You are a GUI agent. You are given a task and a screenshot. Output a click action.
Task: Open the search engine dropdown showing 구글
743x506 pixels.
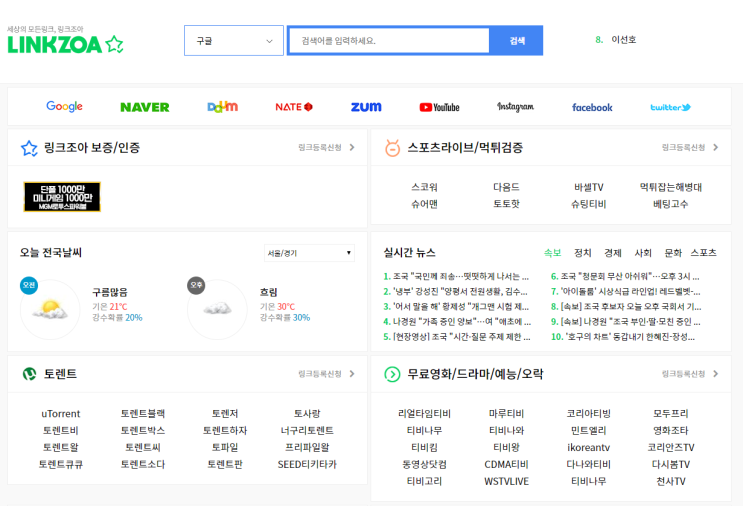pos(234,41)
